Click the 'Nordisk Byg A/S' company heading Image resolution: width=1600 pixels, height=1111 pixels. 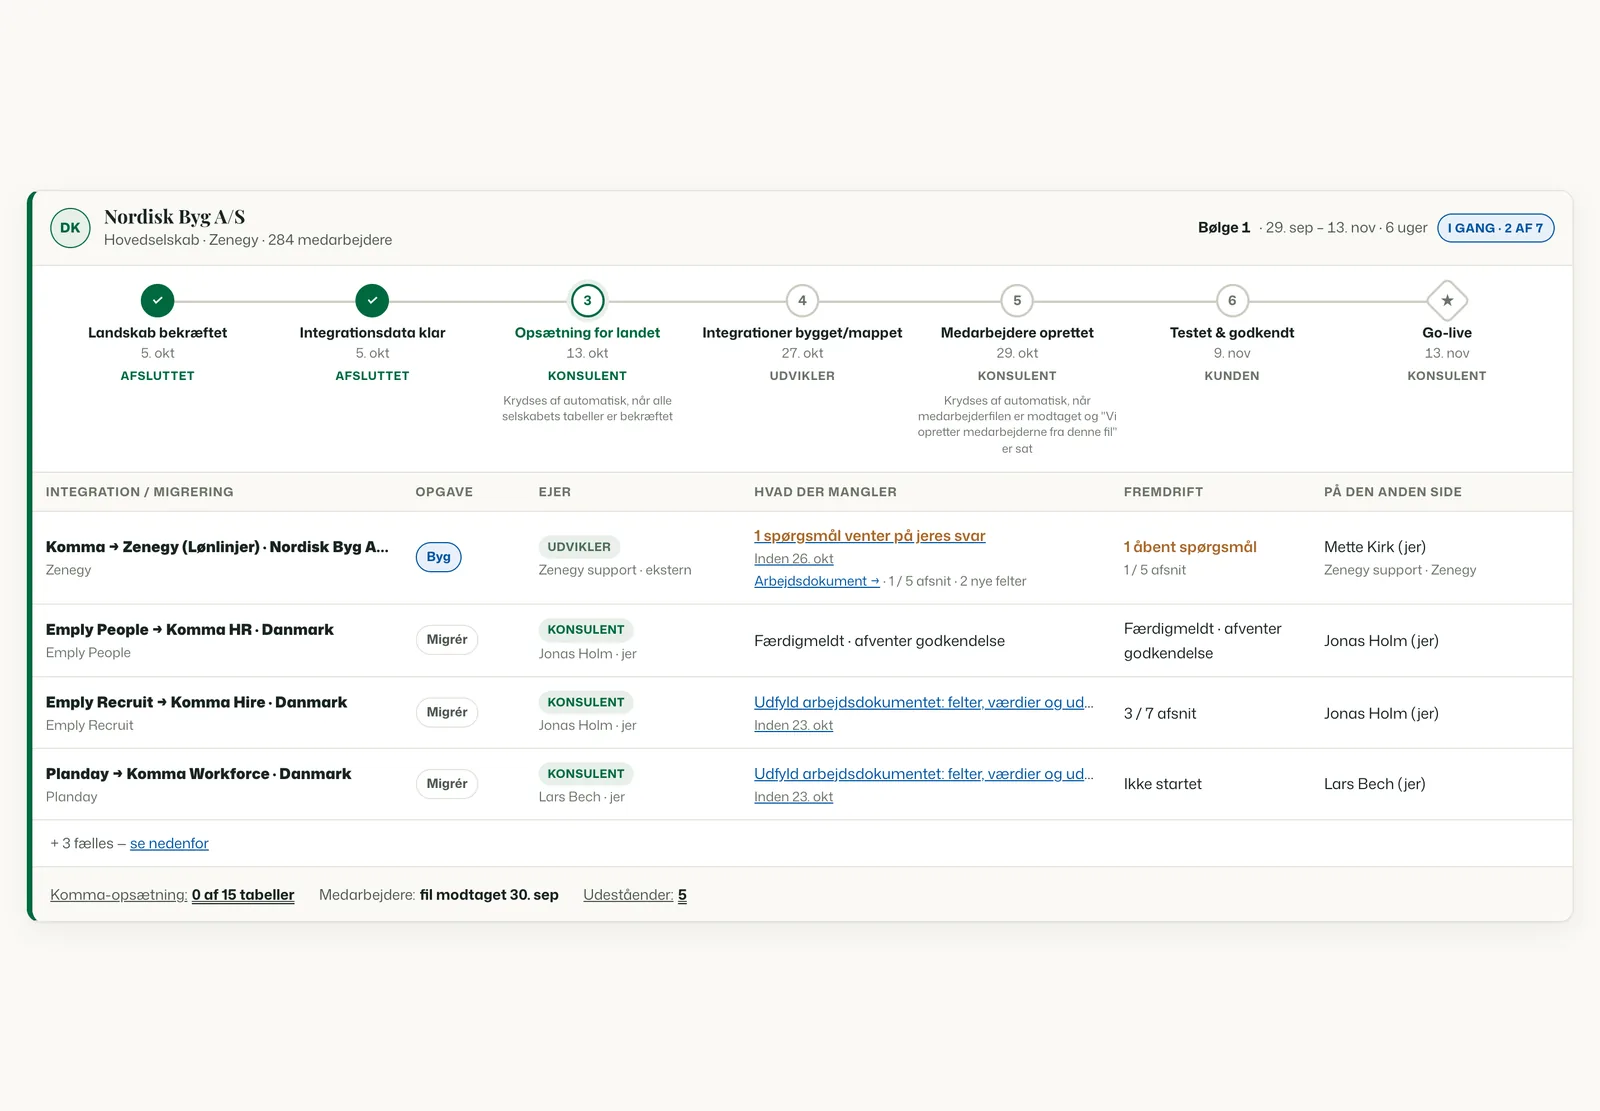174,217
